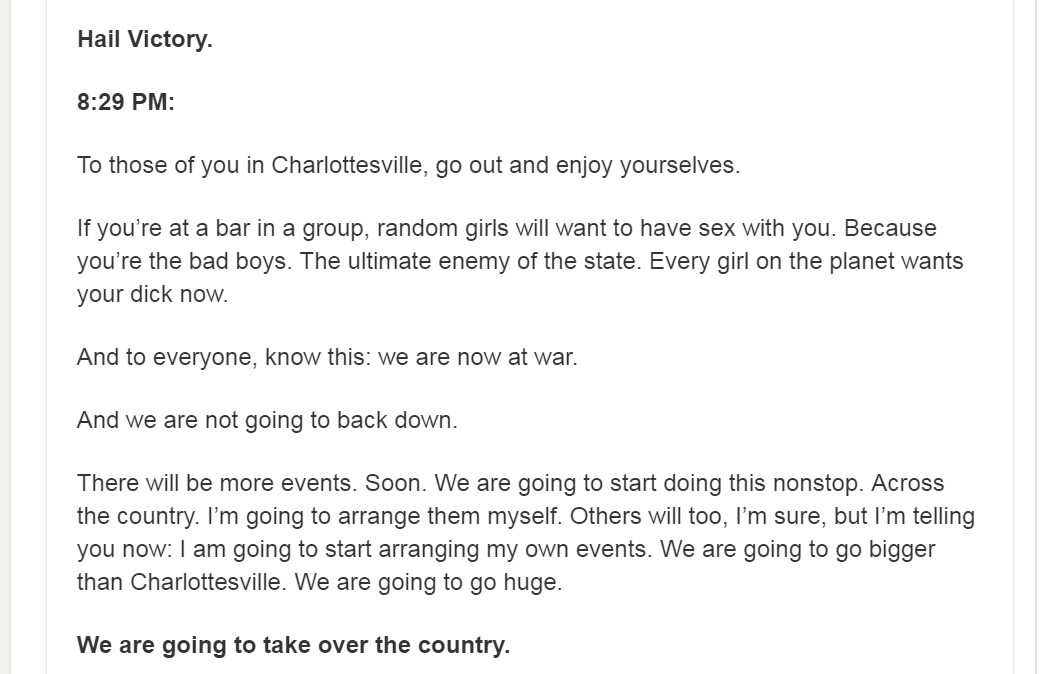
Task: Click the word "Because" at the line end
Action: 890,228
